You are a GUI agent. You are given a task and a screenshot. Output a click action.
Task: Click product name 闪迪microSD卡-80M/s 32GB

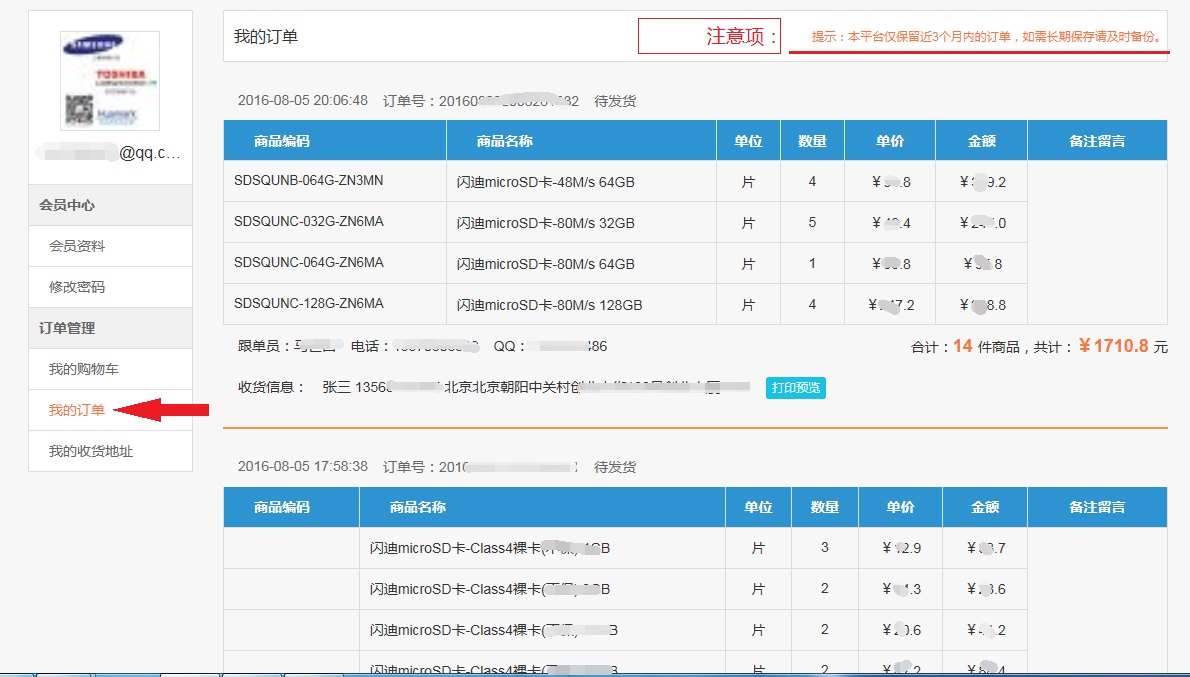tap(546, 223)
